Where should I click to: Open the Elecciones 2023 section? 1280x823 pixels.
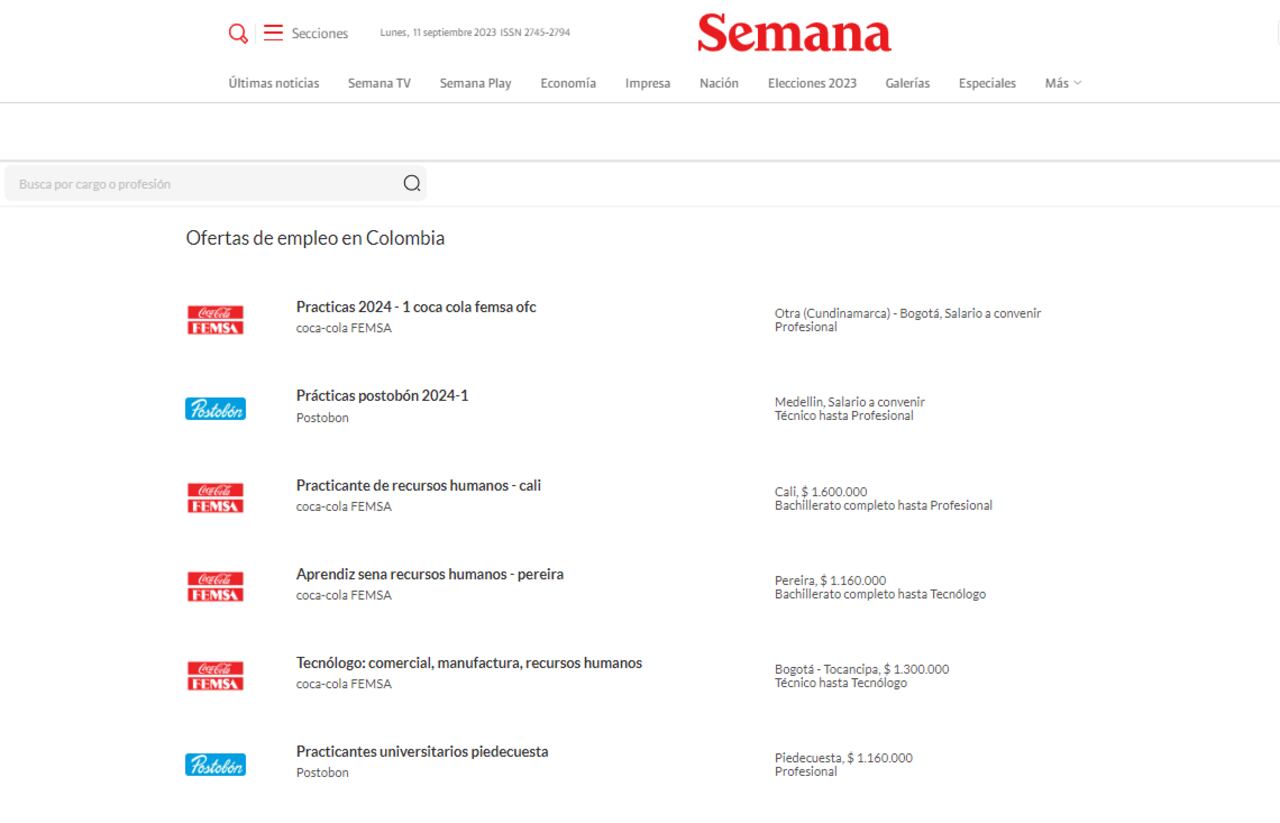click(811, 83)
